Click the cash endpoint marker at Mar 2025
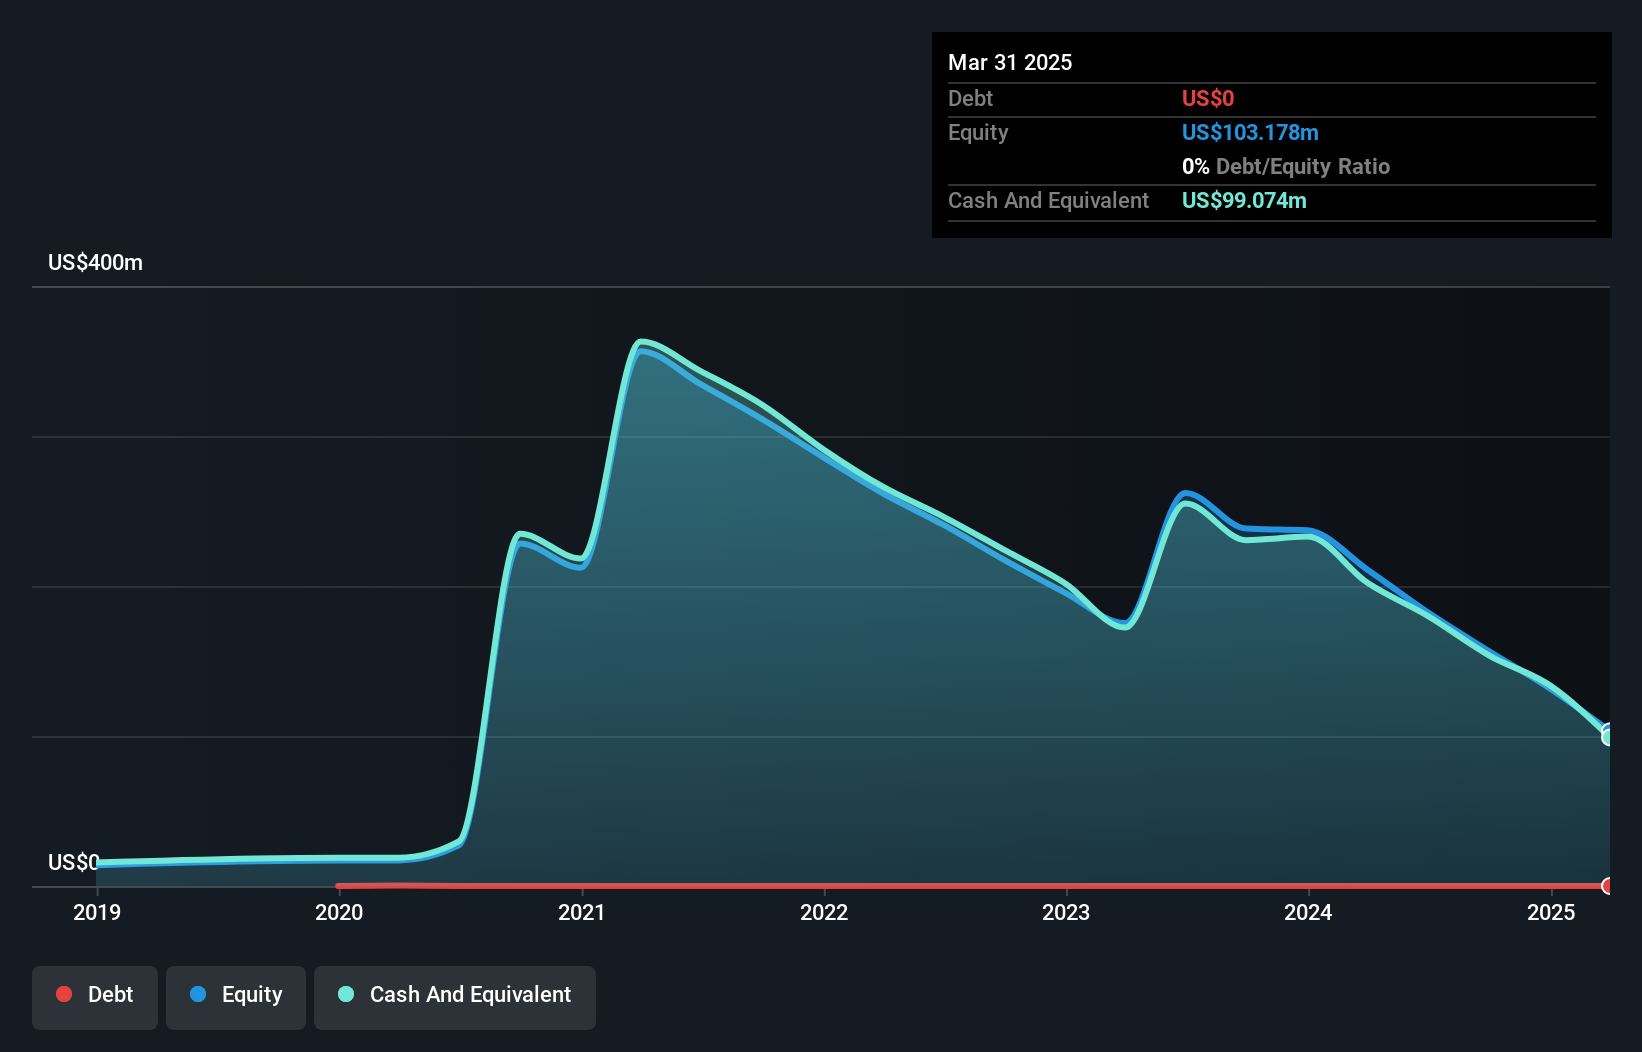This screenshot has width=1642, height=1052. point(1608,737)
